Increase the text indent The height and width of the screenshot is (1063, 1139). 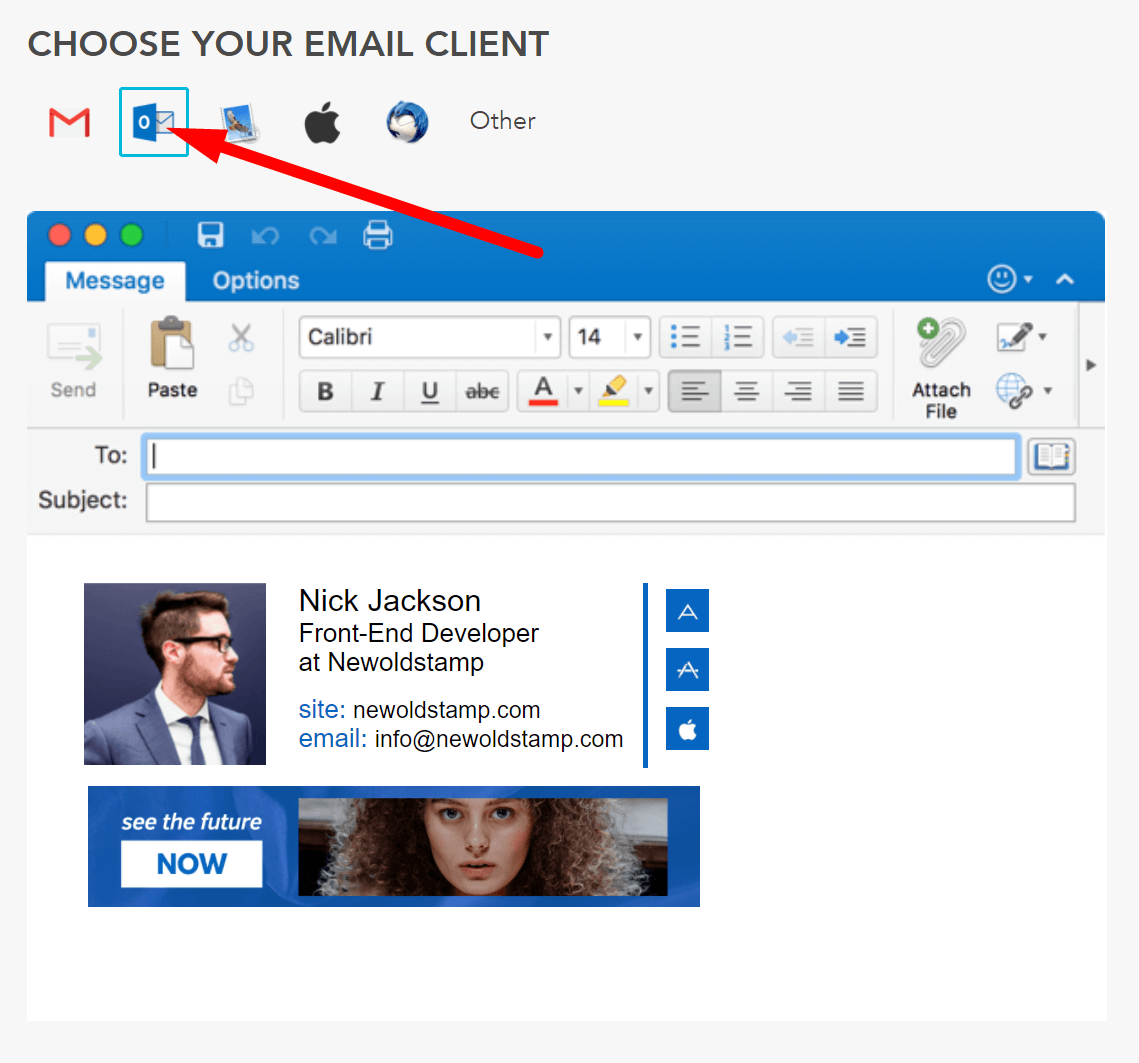(x=851, y=337)
